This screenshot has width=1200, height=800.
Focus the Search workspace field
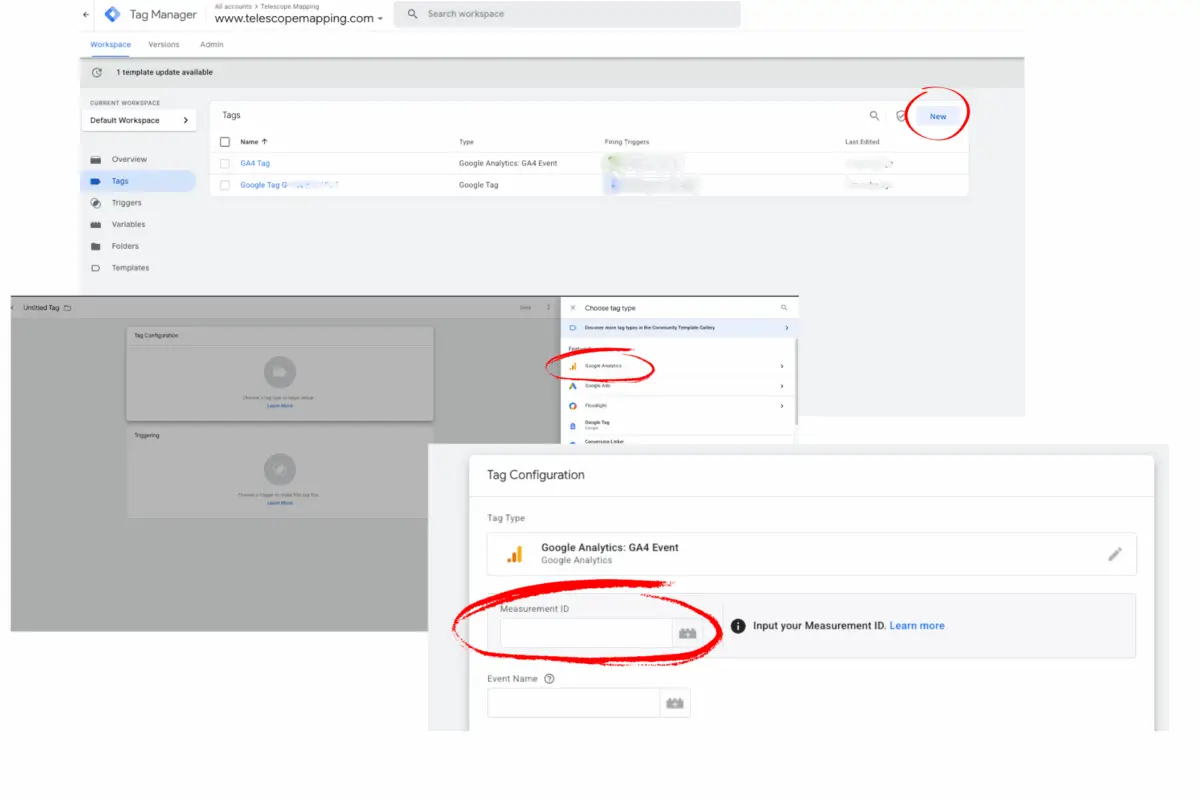567,14
